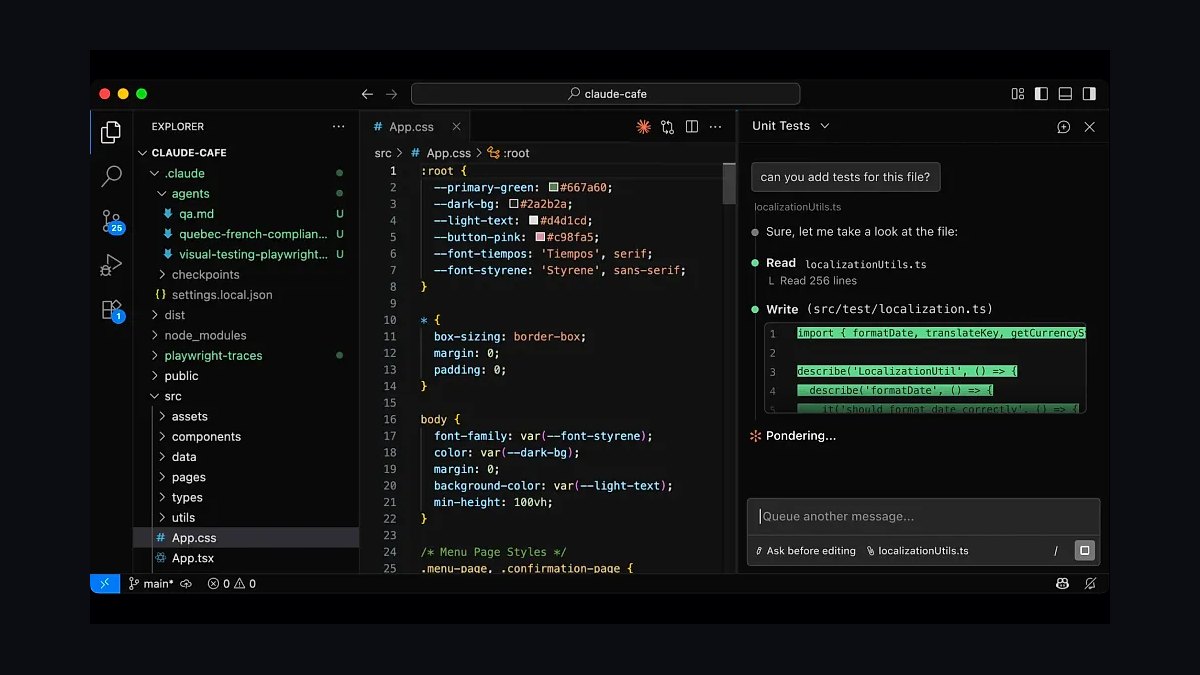Click the main branch indicator in status bar
Image resolution: width=1200 pixels, height=675 pixels.
[x=151, y=584]
